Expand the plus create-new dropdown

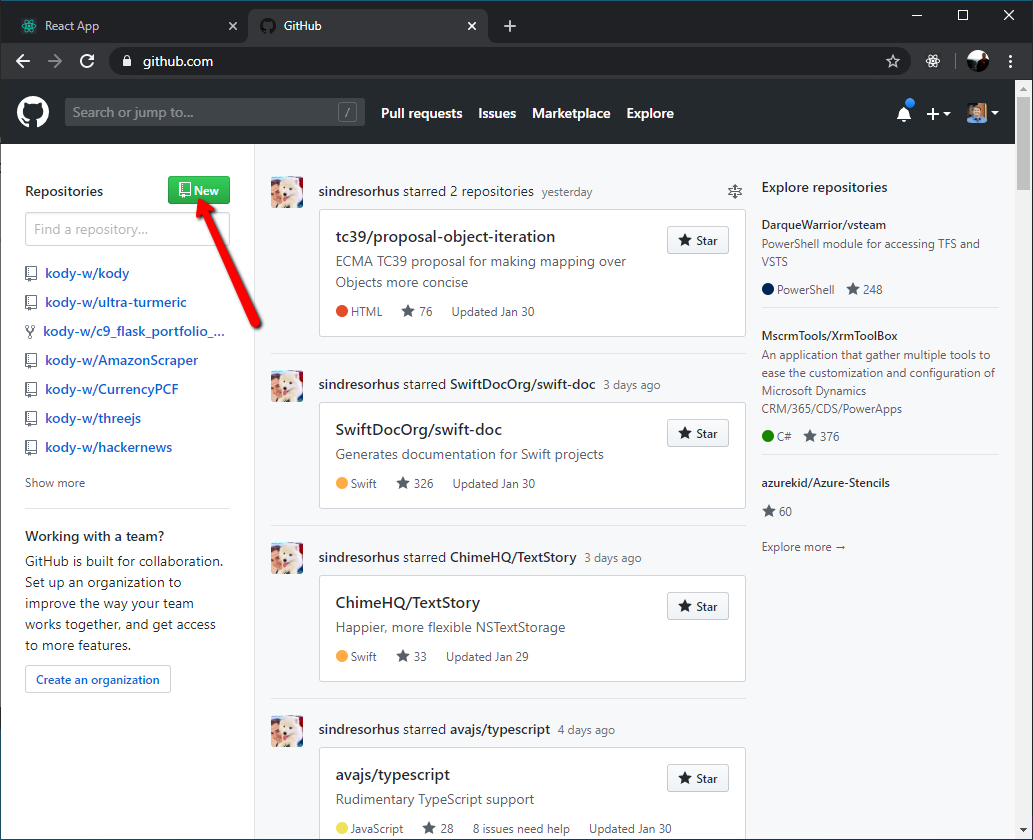tap(938, 113)
